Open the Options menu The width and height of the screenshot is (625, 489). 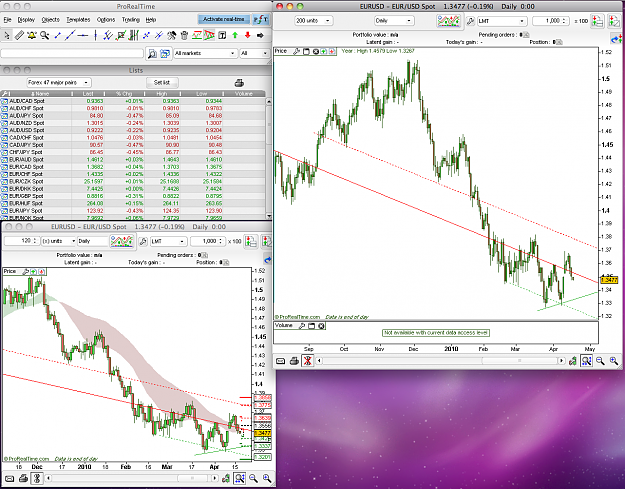click(x=106, y=20)
